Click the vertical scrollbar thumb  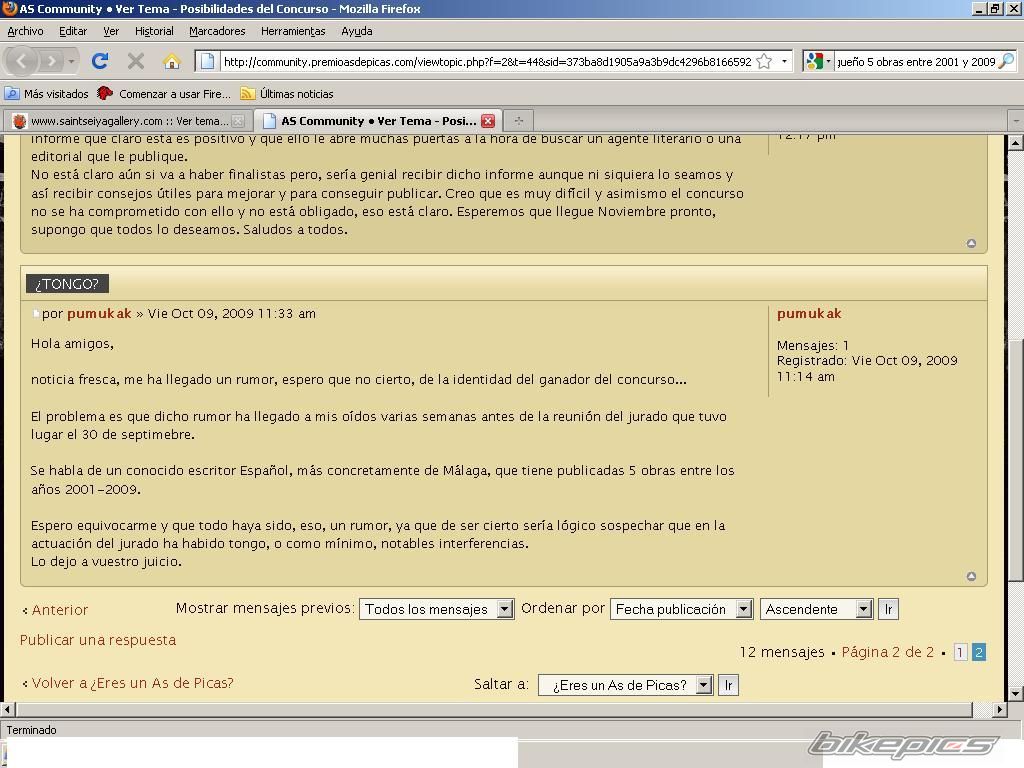[1016, 459]
